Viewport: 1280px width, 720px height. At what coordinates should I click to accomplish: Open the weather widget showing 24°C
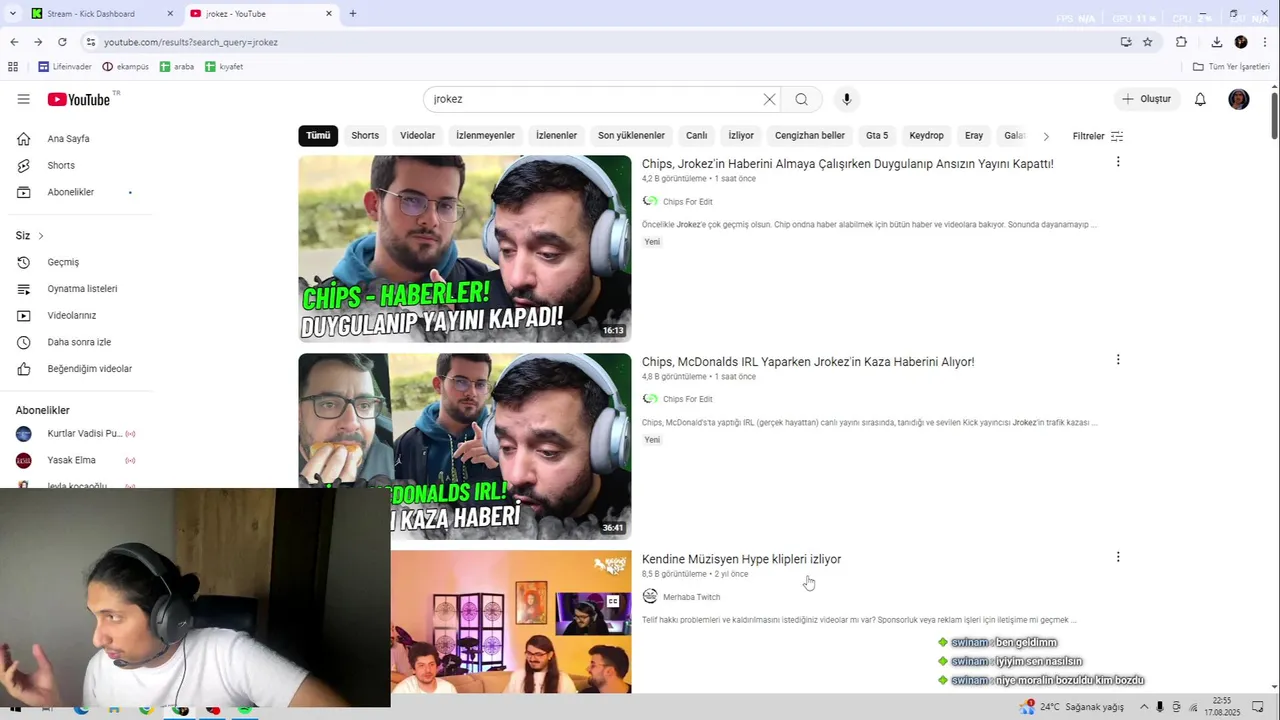pos(1071,707)
